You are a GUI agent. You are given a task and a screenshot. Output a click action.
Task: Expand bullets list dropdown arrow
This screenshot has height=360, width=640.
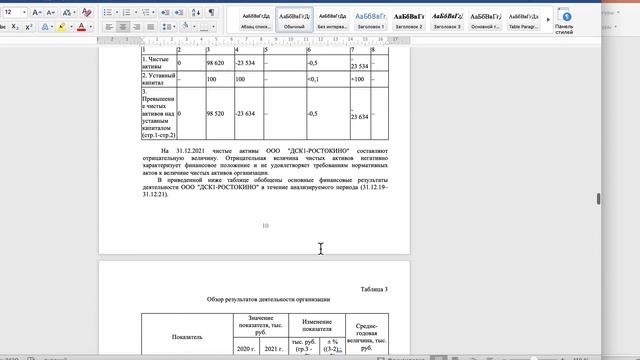point(117,13)
